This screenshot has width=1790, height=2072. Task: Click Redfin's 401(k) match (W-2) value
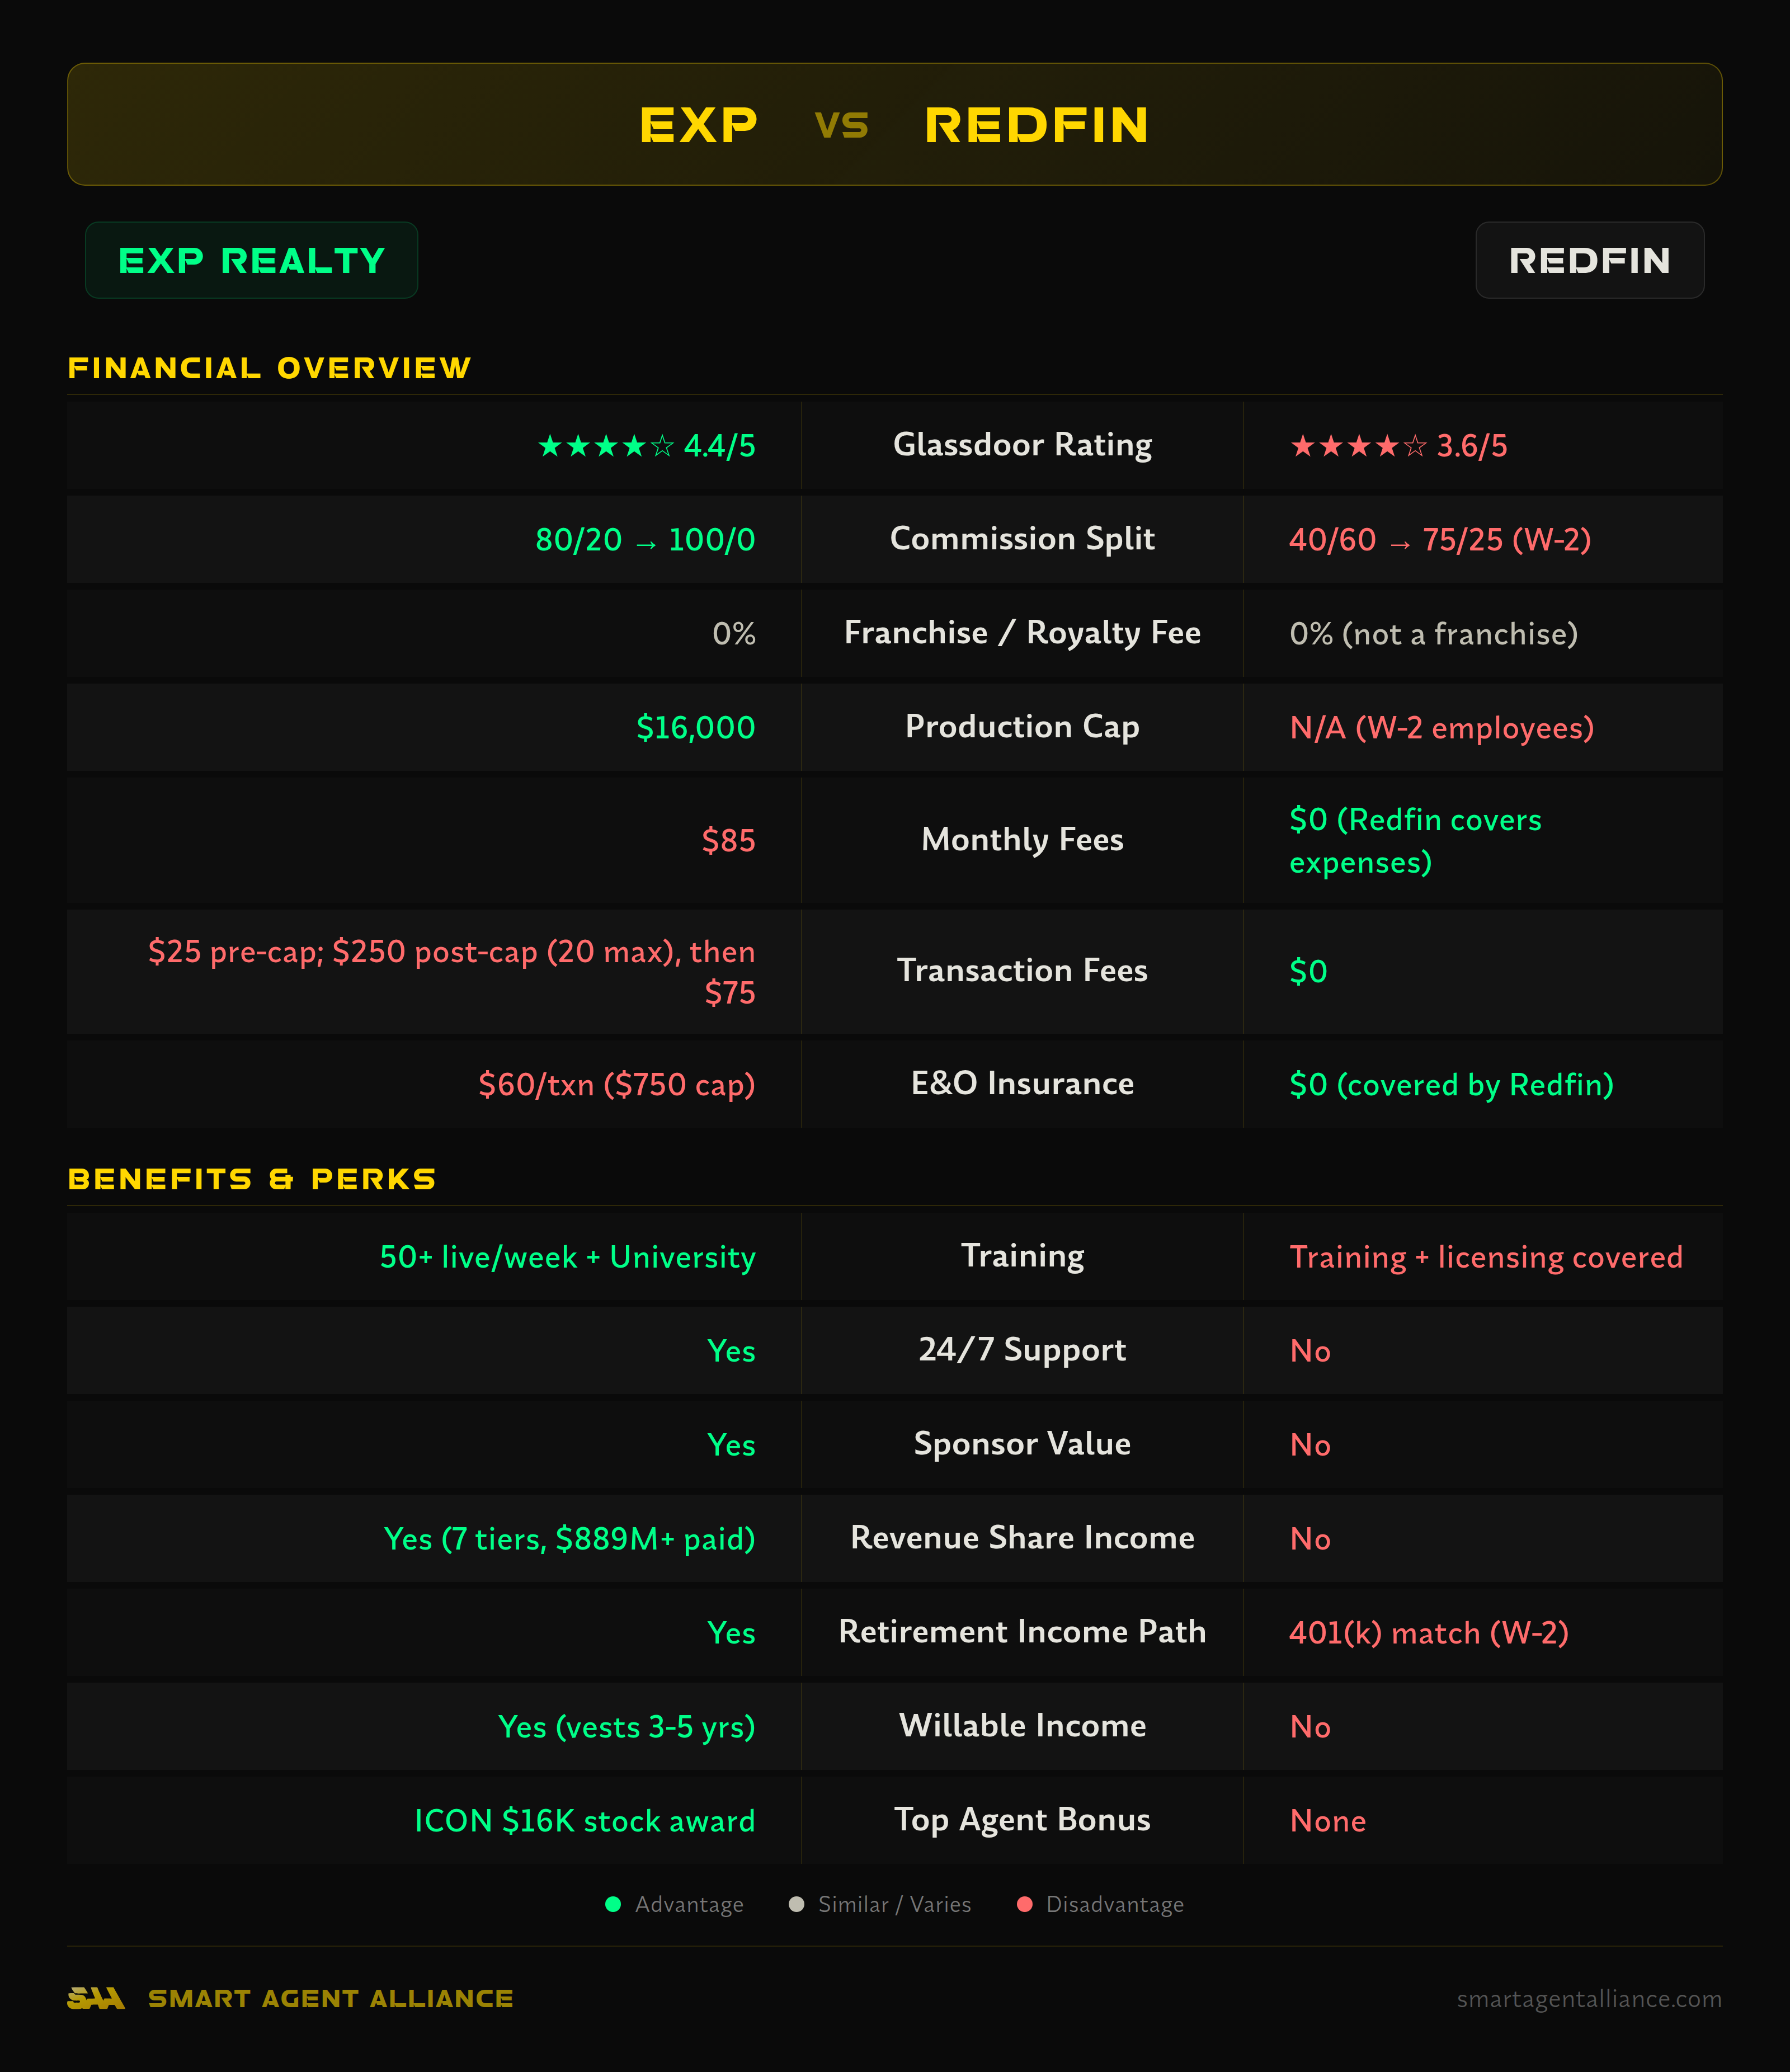pos(1428,1633)
